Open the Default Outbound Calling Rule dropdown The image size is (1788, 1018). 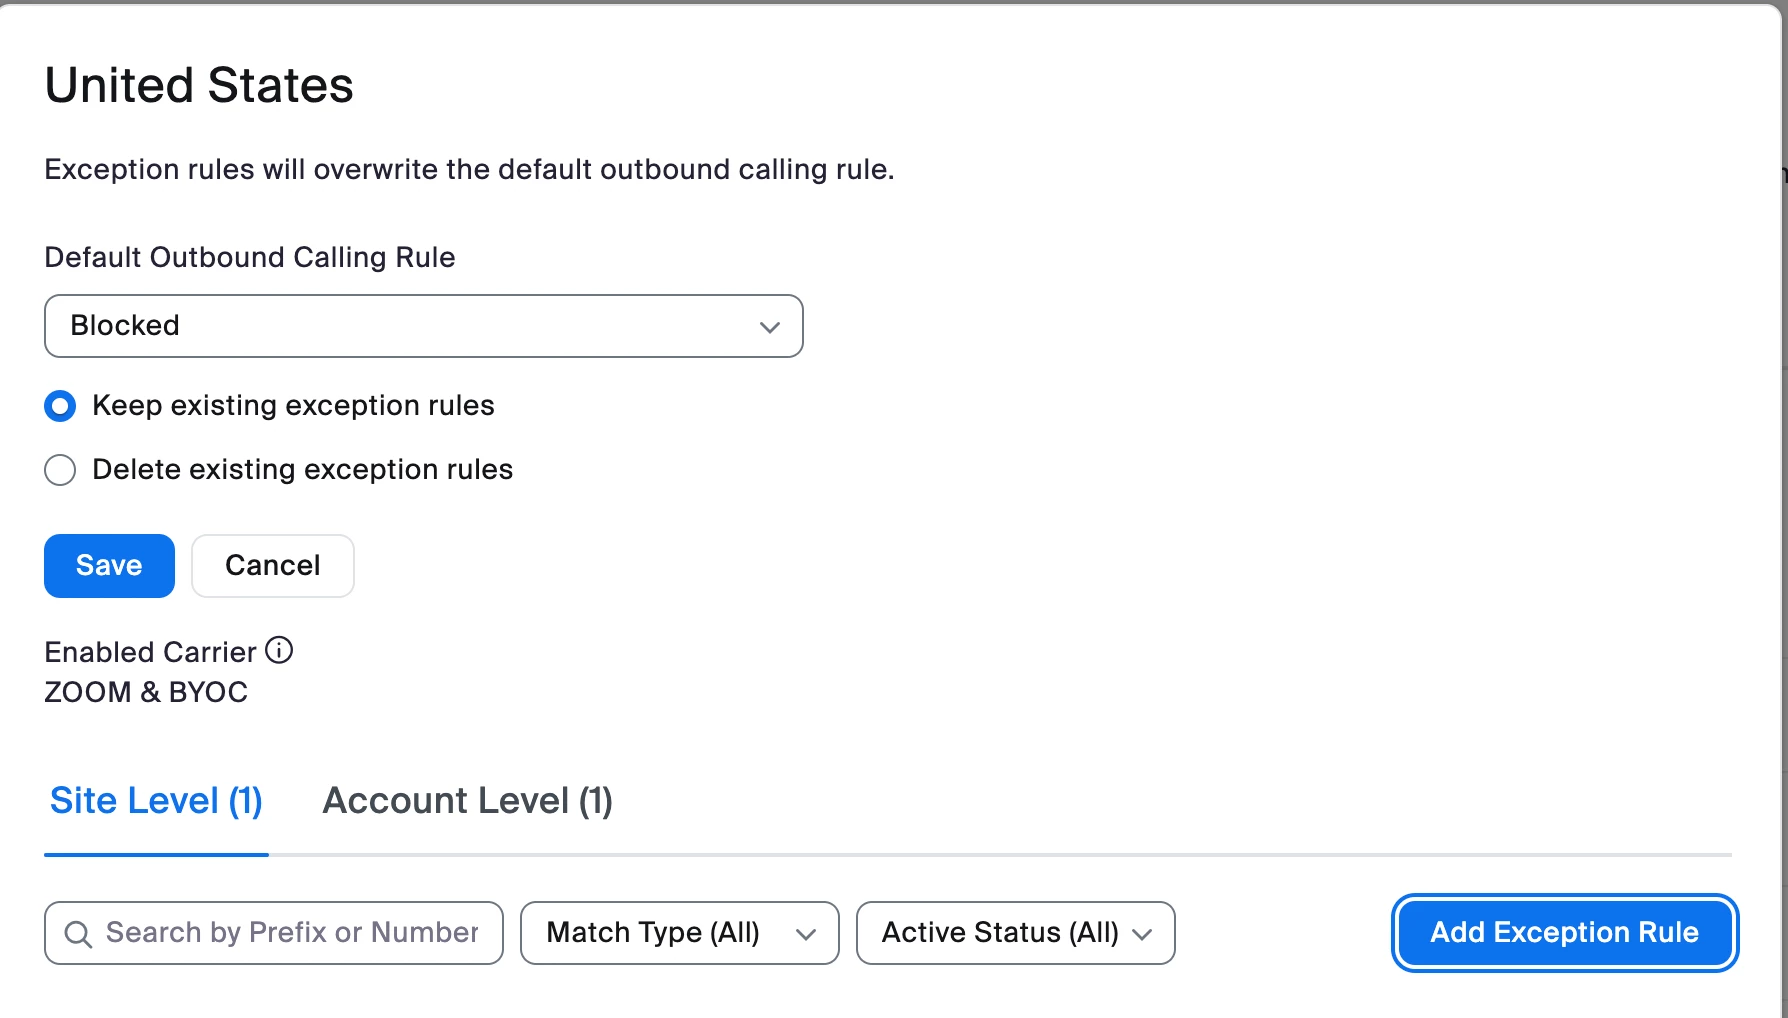(423, 326)
